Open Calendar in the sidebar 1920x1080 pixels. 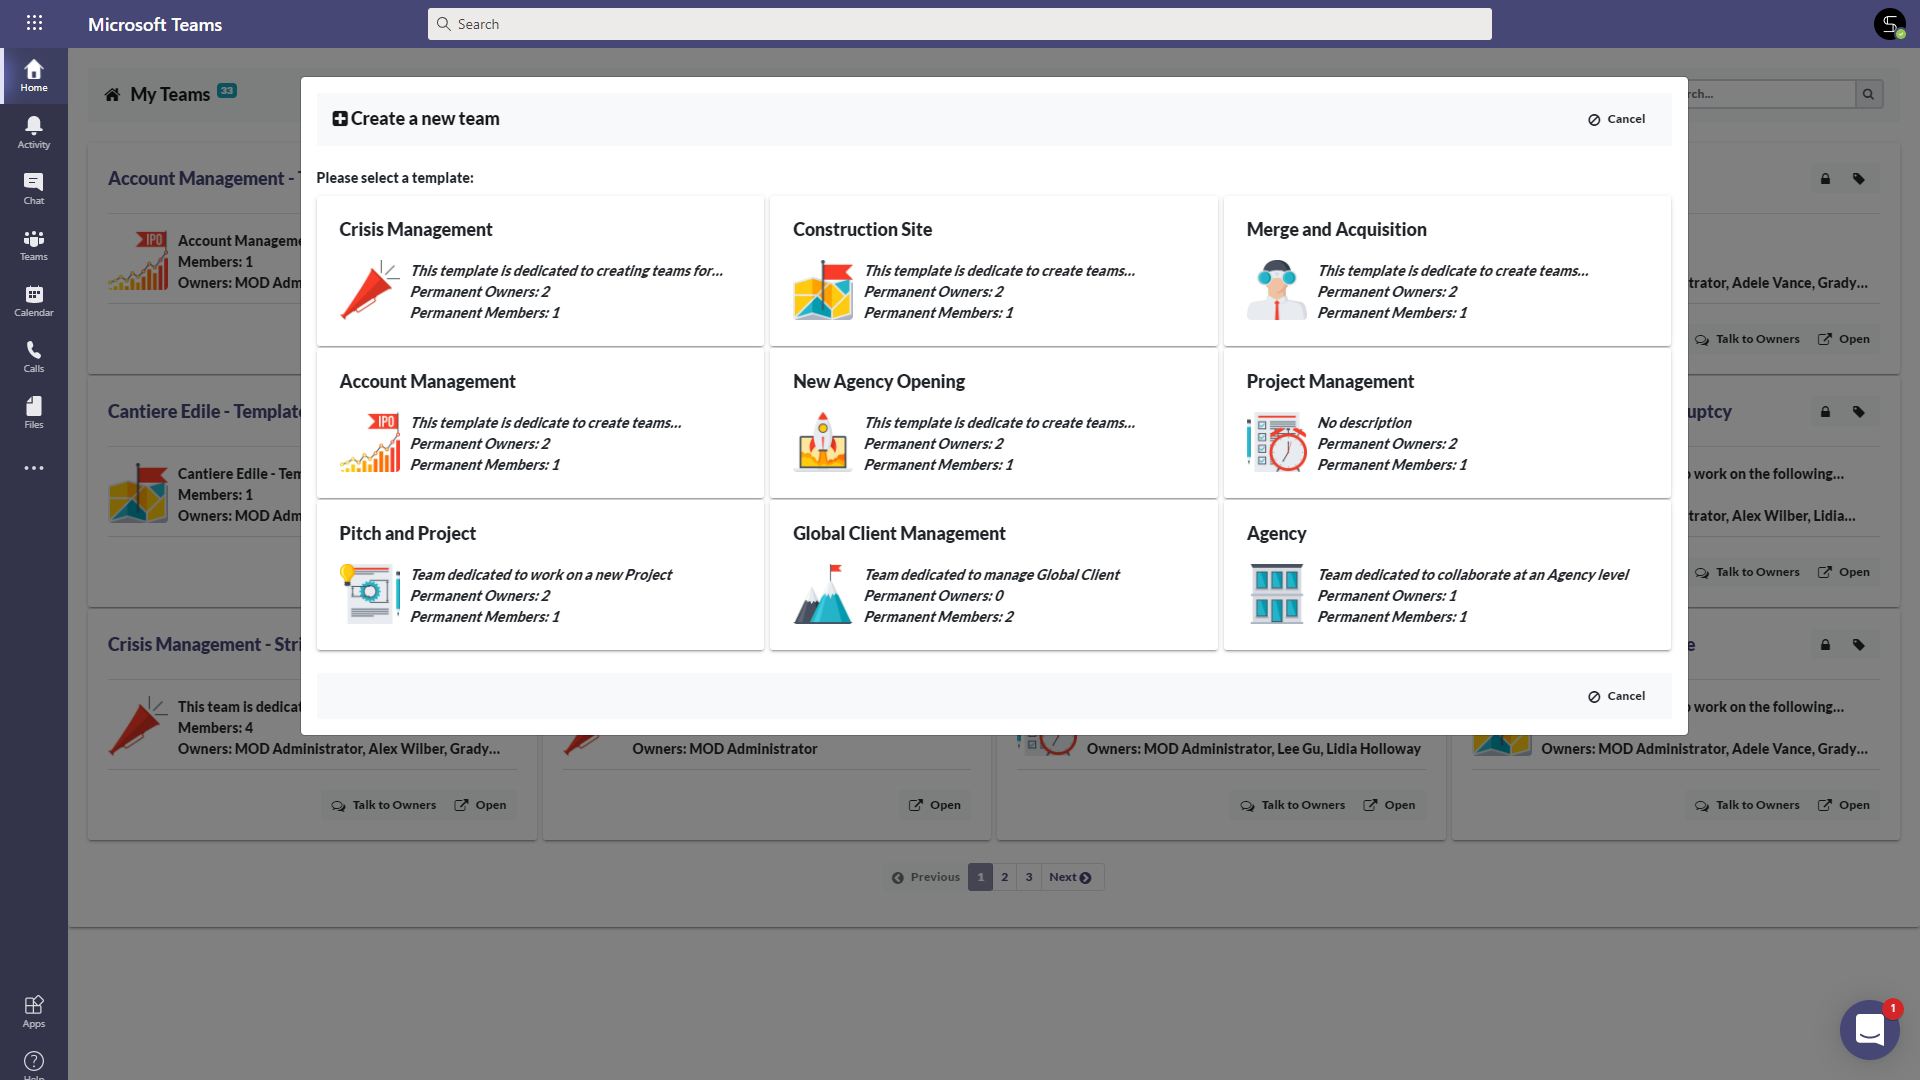pos(34,299)
